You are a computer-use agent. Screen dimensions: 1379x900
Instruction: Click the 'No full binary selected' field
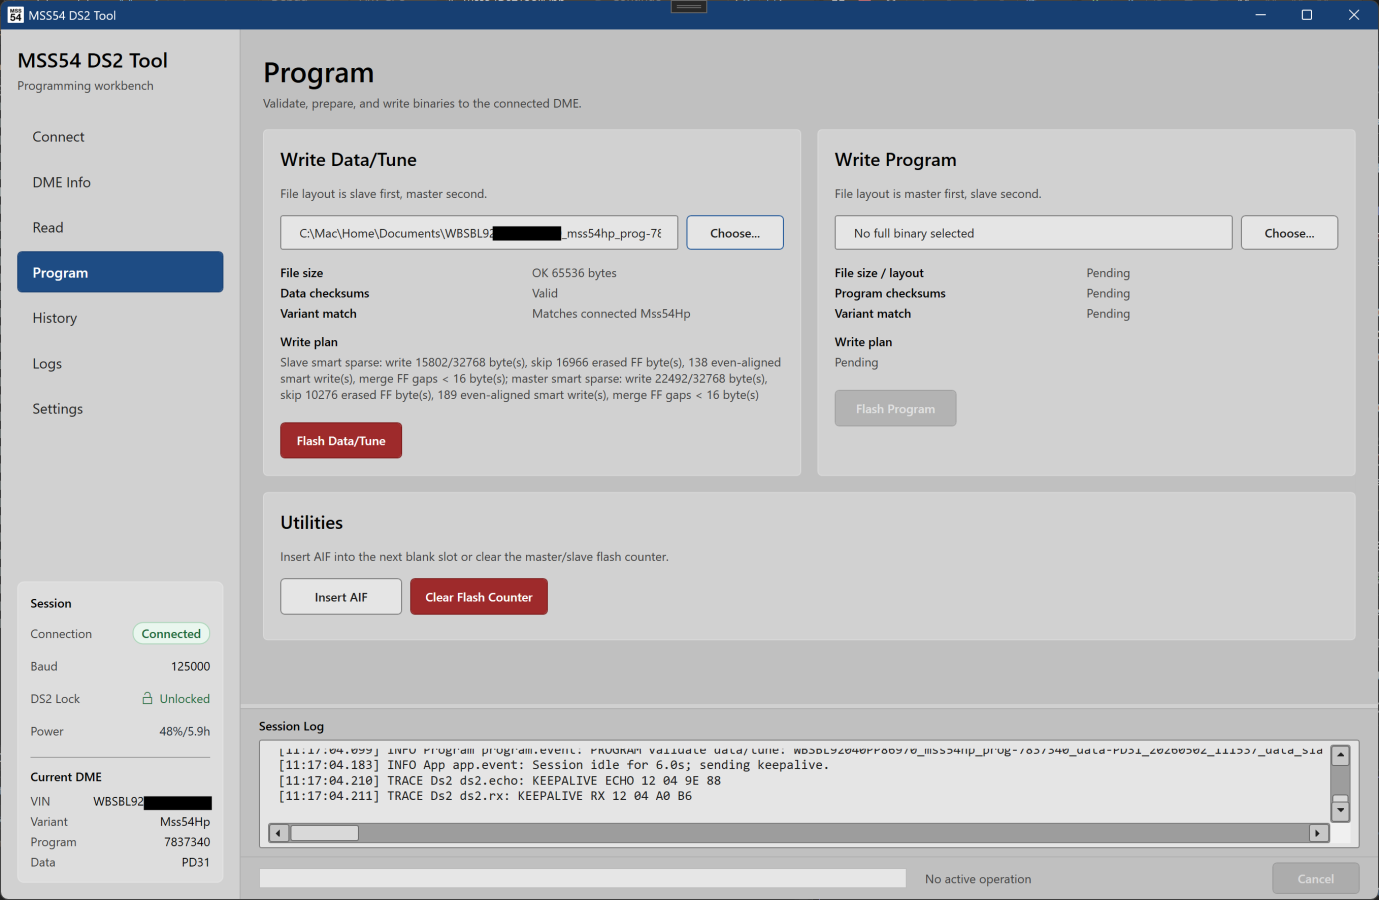coord(1034,233)
